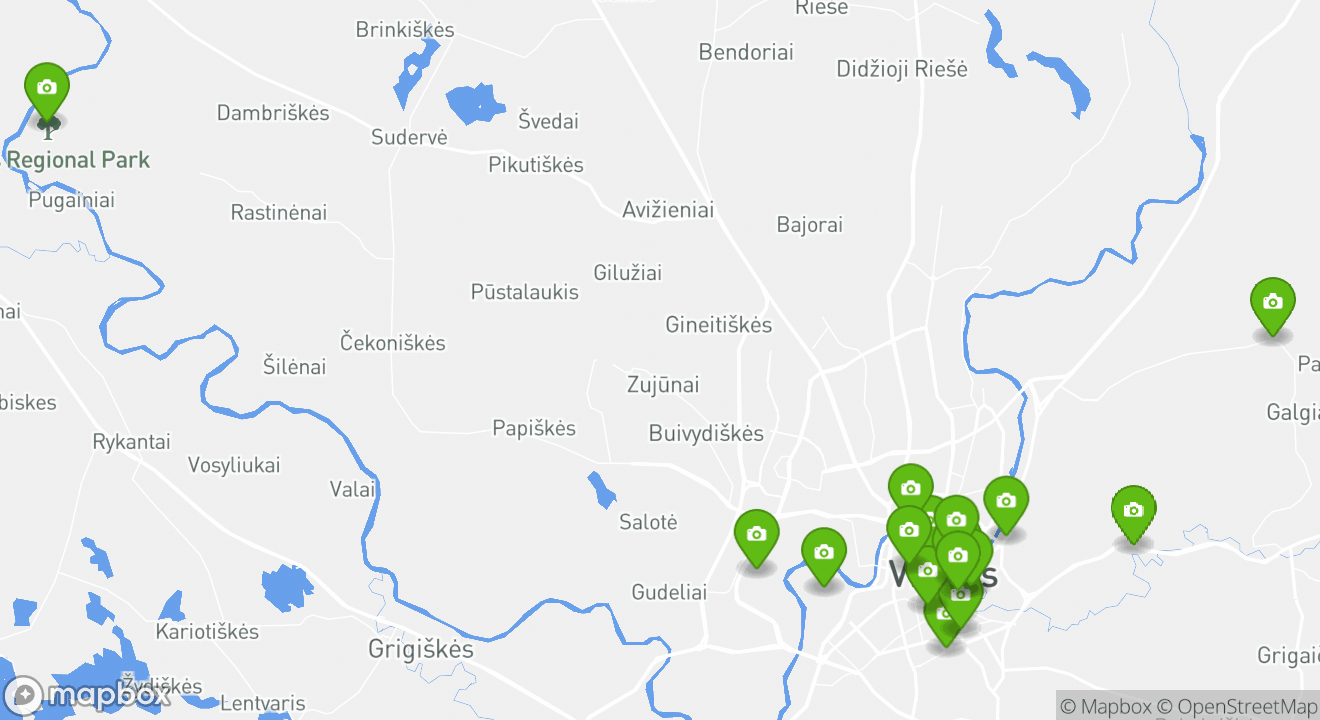Click the Lentvaris town label
1320x720 pixels.
pyautogui.click(x=262, y=703)
